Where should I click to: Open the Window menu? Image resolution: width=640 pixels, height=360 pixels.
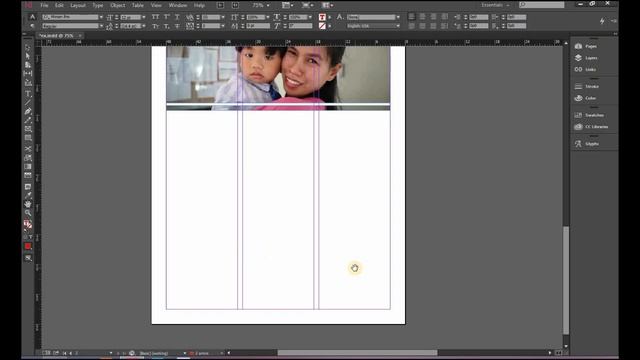178,5
